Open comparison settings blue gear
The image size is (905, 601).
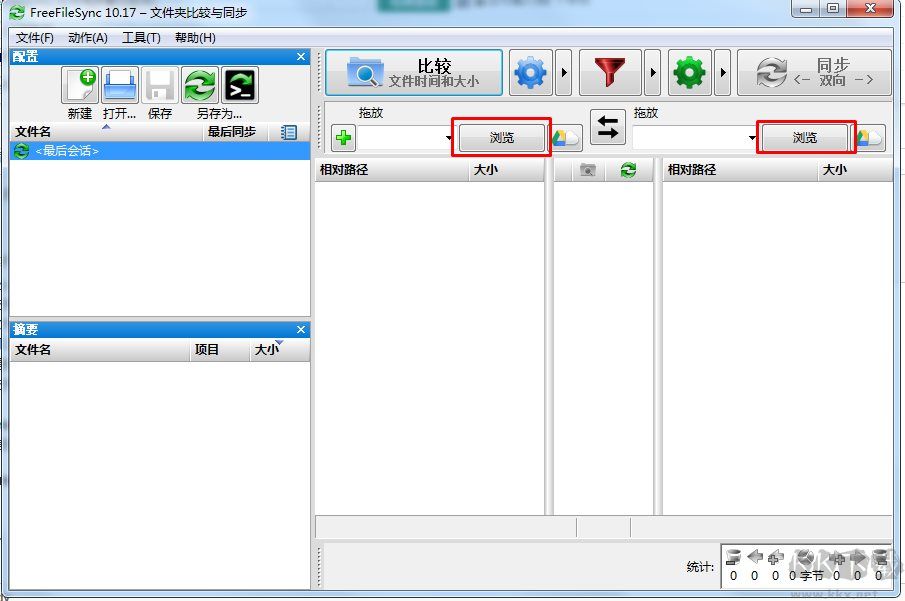[530, 73]
